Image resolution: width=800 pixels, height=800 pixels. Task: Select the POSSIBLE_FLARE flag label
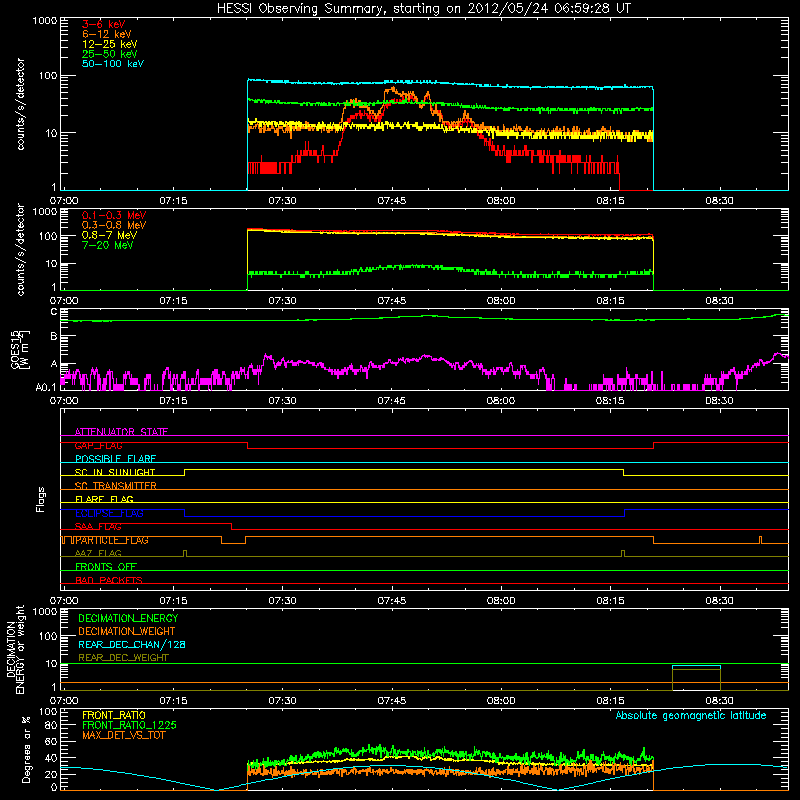(x=115, y=459)
